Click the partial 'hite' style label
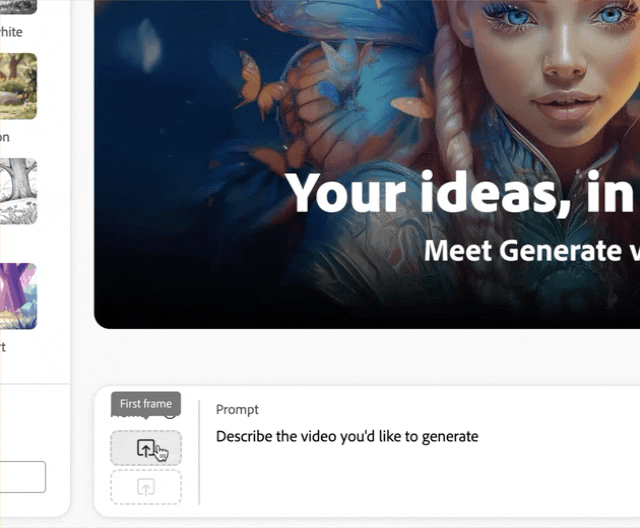640x528 pixels. click(x=11, y=32)
